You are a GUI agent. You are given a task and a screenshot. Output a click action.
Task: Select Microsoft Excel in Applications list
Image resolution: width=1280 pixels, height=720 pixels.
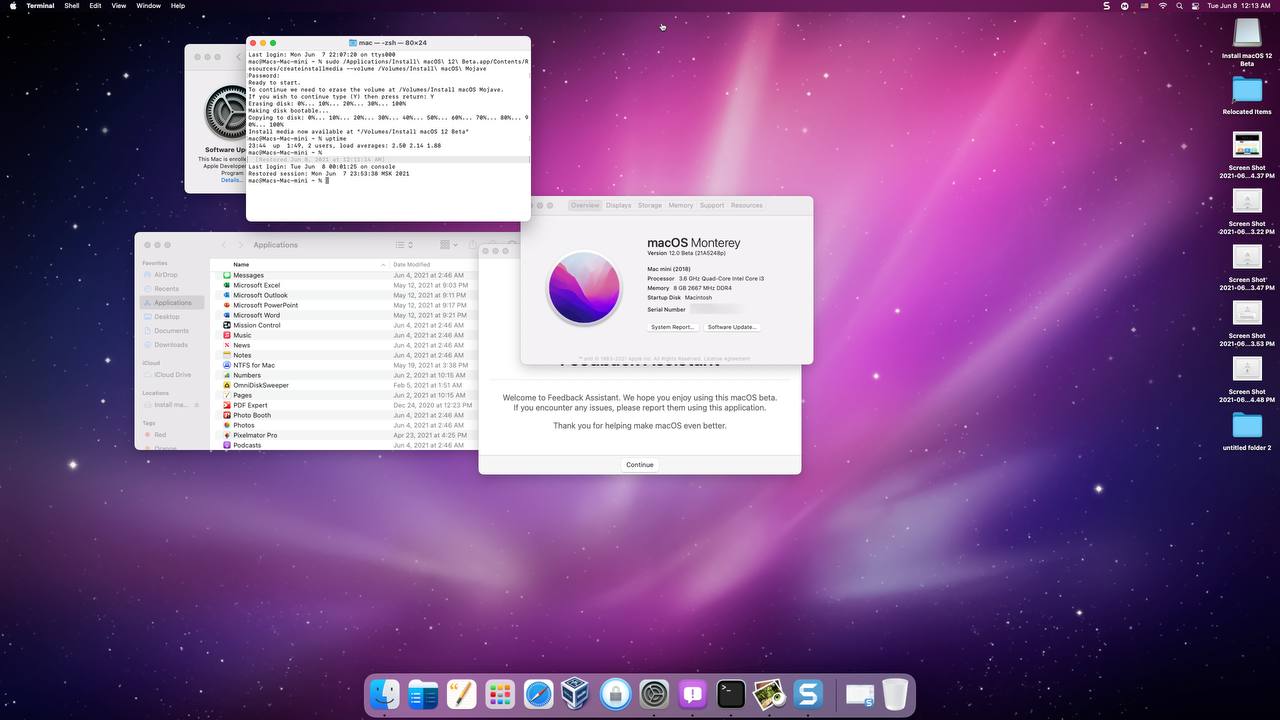click(344, 285)
